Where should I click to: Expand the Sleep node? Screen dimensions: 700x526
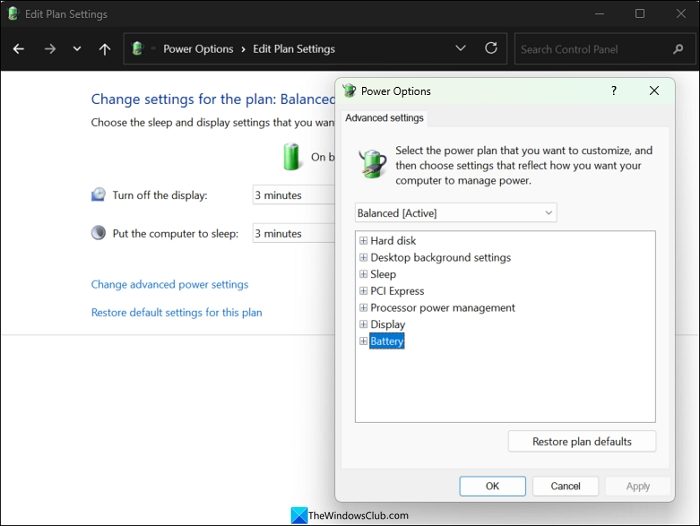pos(363,274)
